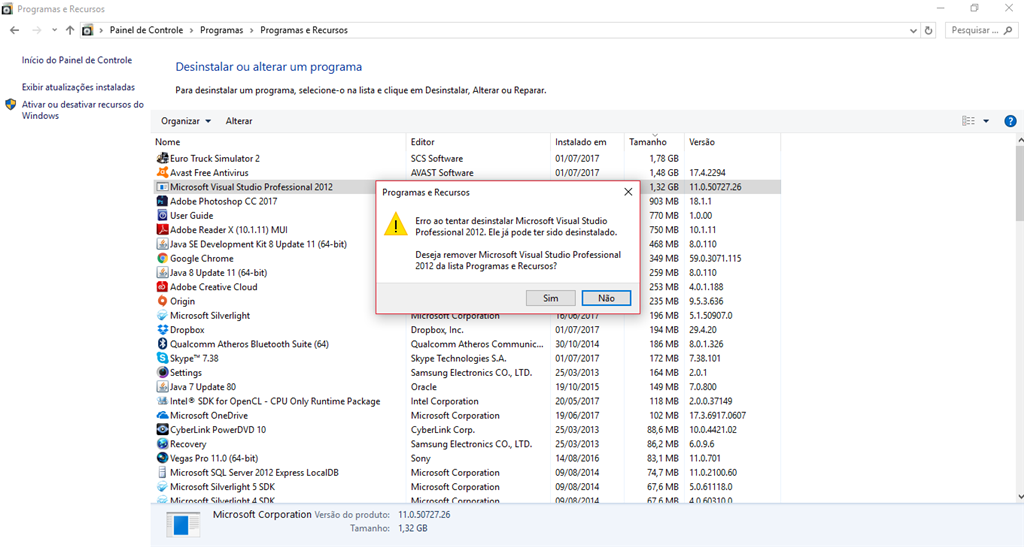Screen dimensions: 1024x547
Task: Open Exibir atualizações instaladas link
Action: point(78,87)
